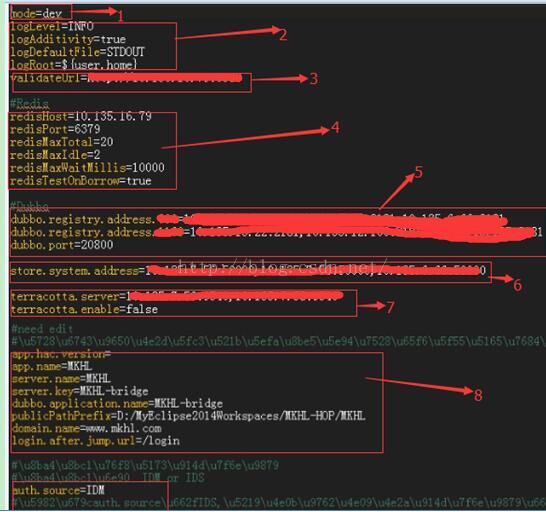Click the publicPathPrefix path line

[189, 416]
